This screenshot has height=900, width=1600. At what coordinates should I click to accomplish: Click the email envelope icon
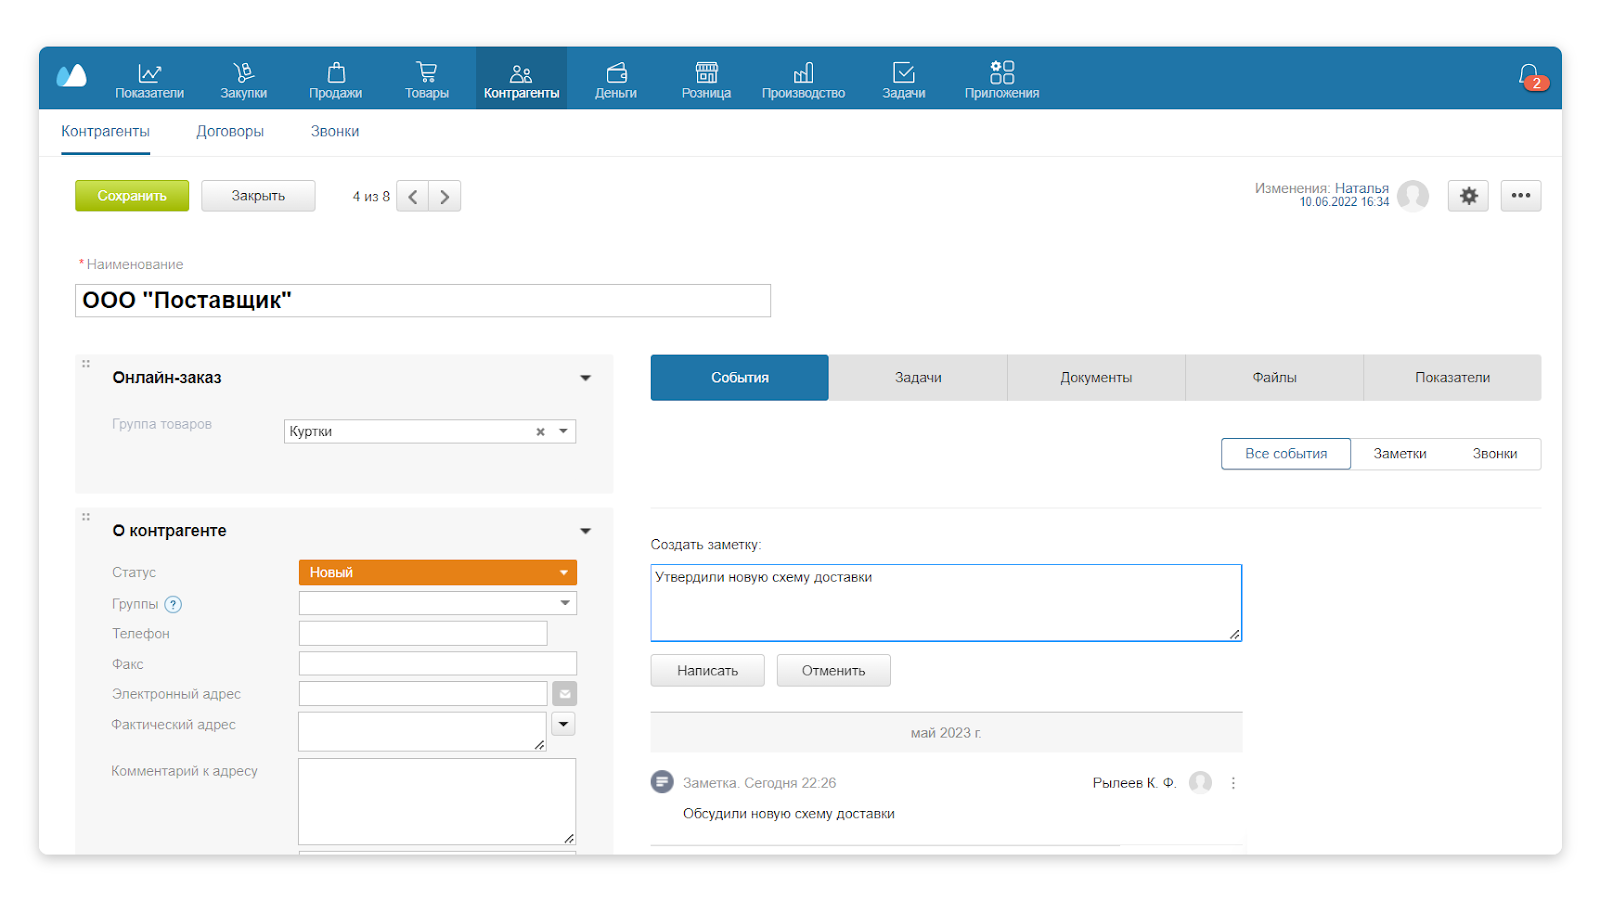[564, 694]
